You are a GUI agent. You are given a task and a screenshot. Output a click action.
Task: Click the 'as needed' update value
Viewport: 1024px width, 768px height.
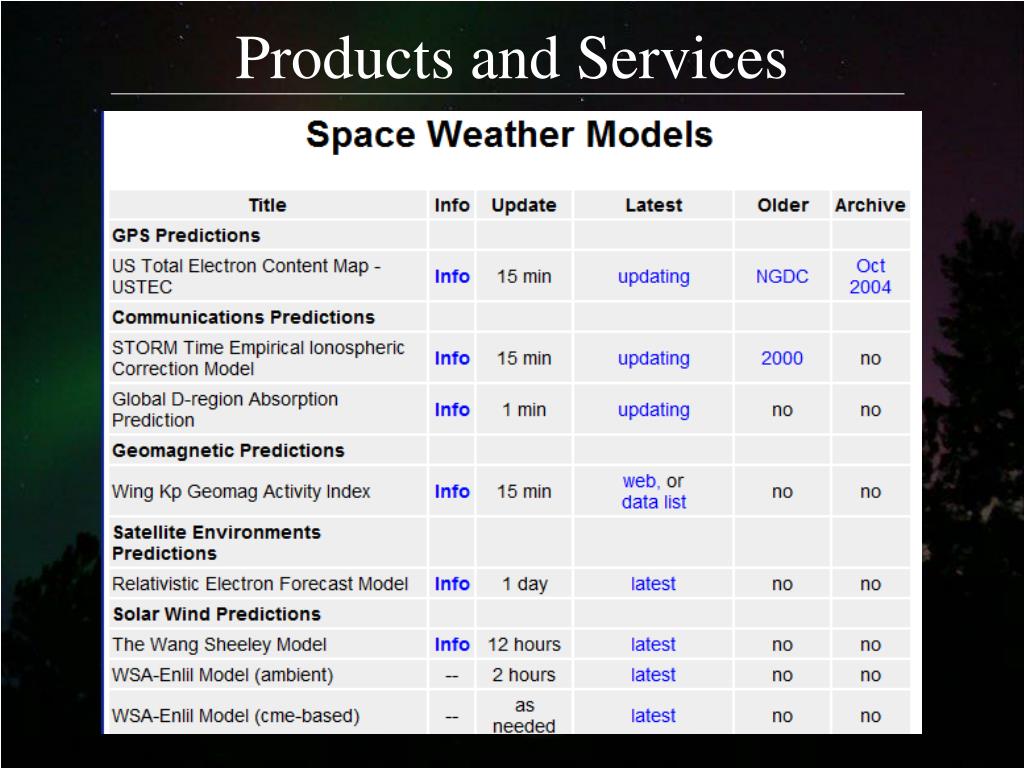pyautogui.click(x=524, y=715)
